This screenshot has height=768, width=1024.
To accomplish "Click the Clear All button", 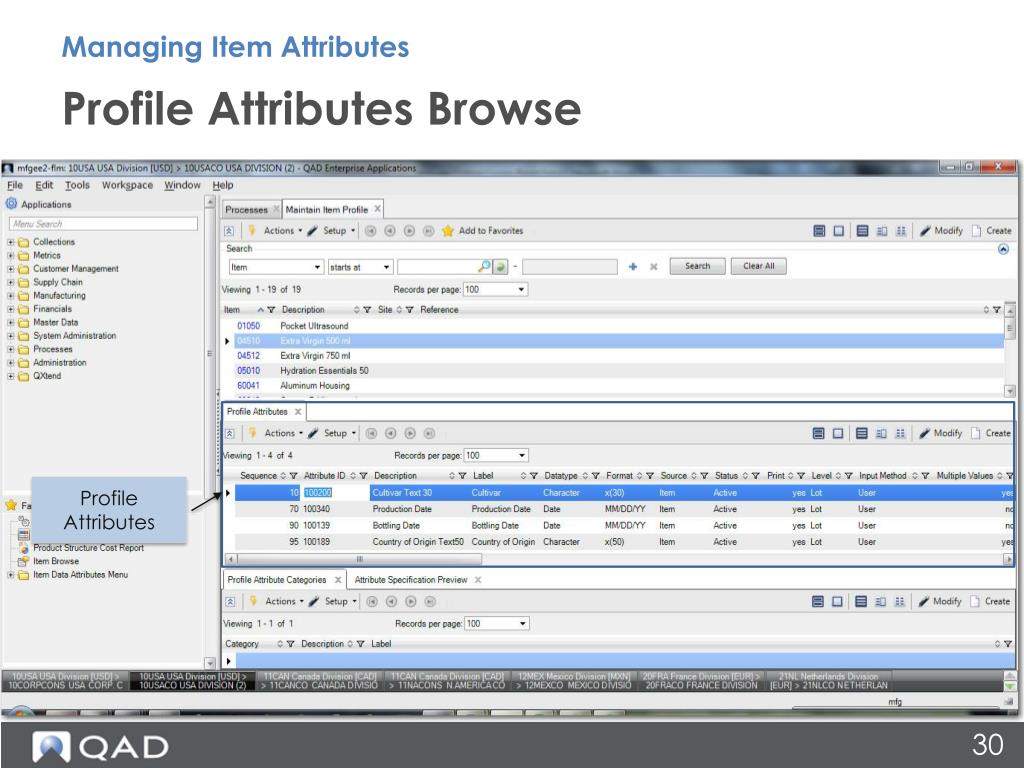I will [x=758, y=266].
